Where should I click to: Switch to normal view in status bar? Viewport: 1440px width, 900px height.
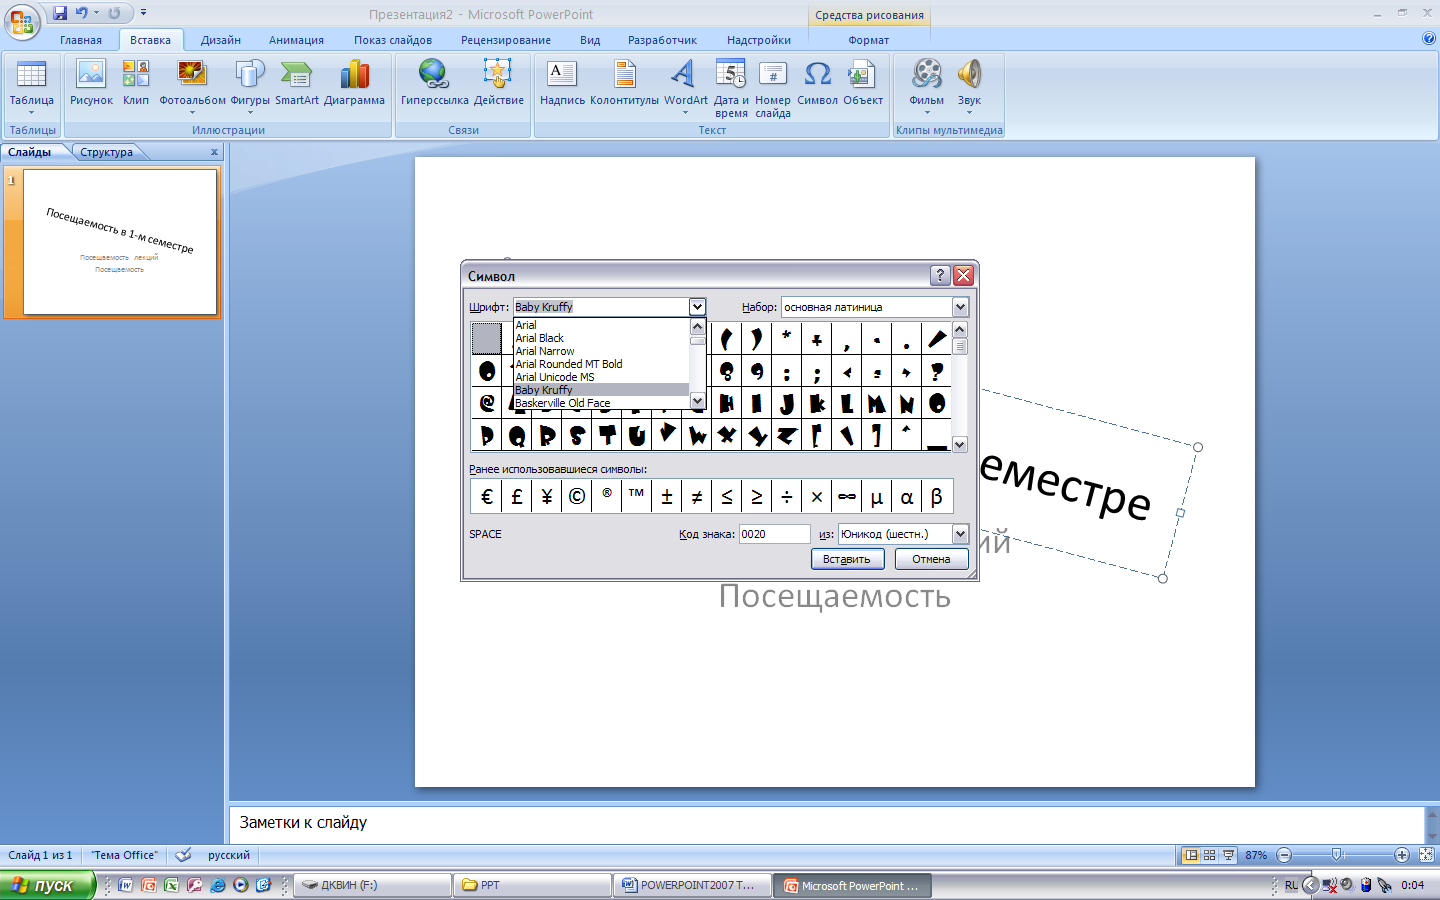click(x=1191, y=855)
